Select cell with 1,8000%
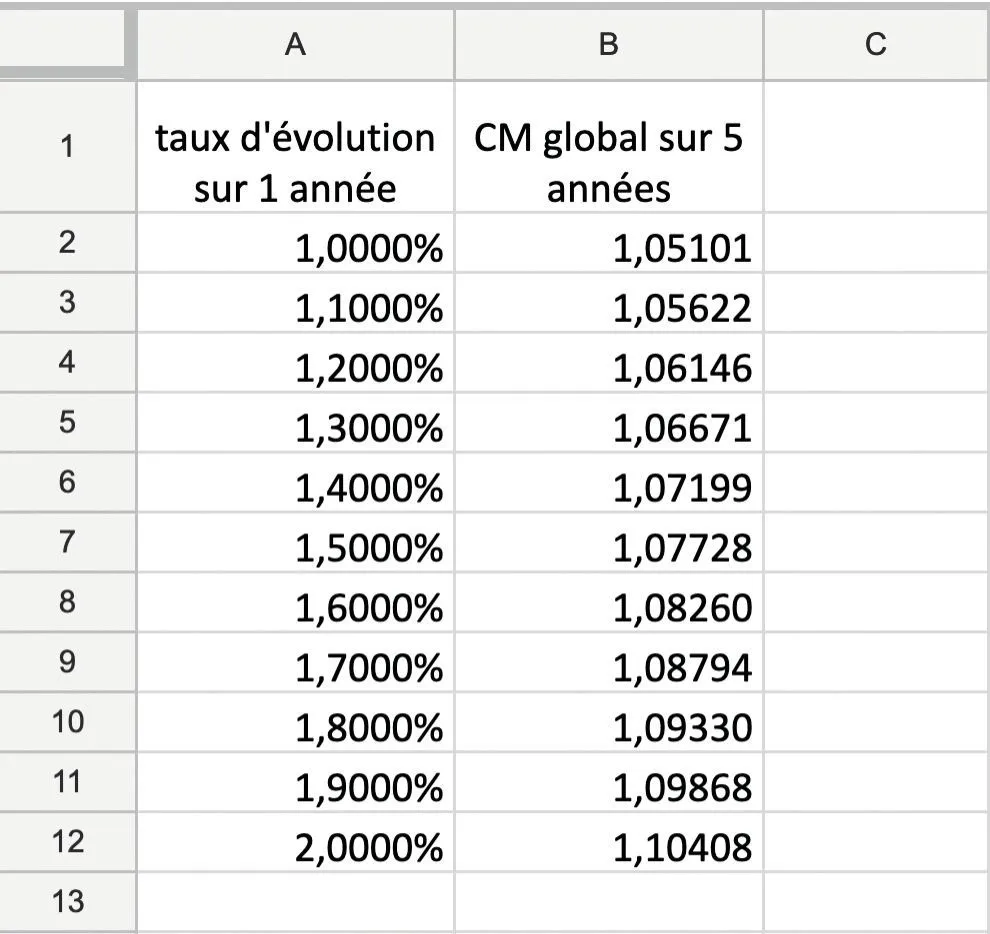The image size is (990, 934). point(295,722)
